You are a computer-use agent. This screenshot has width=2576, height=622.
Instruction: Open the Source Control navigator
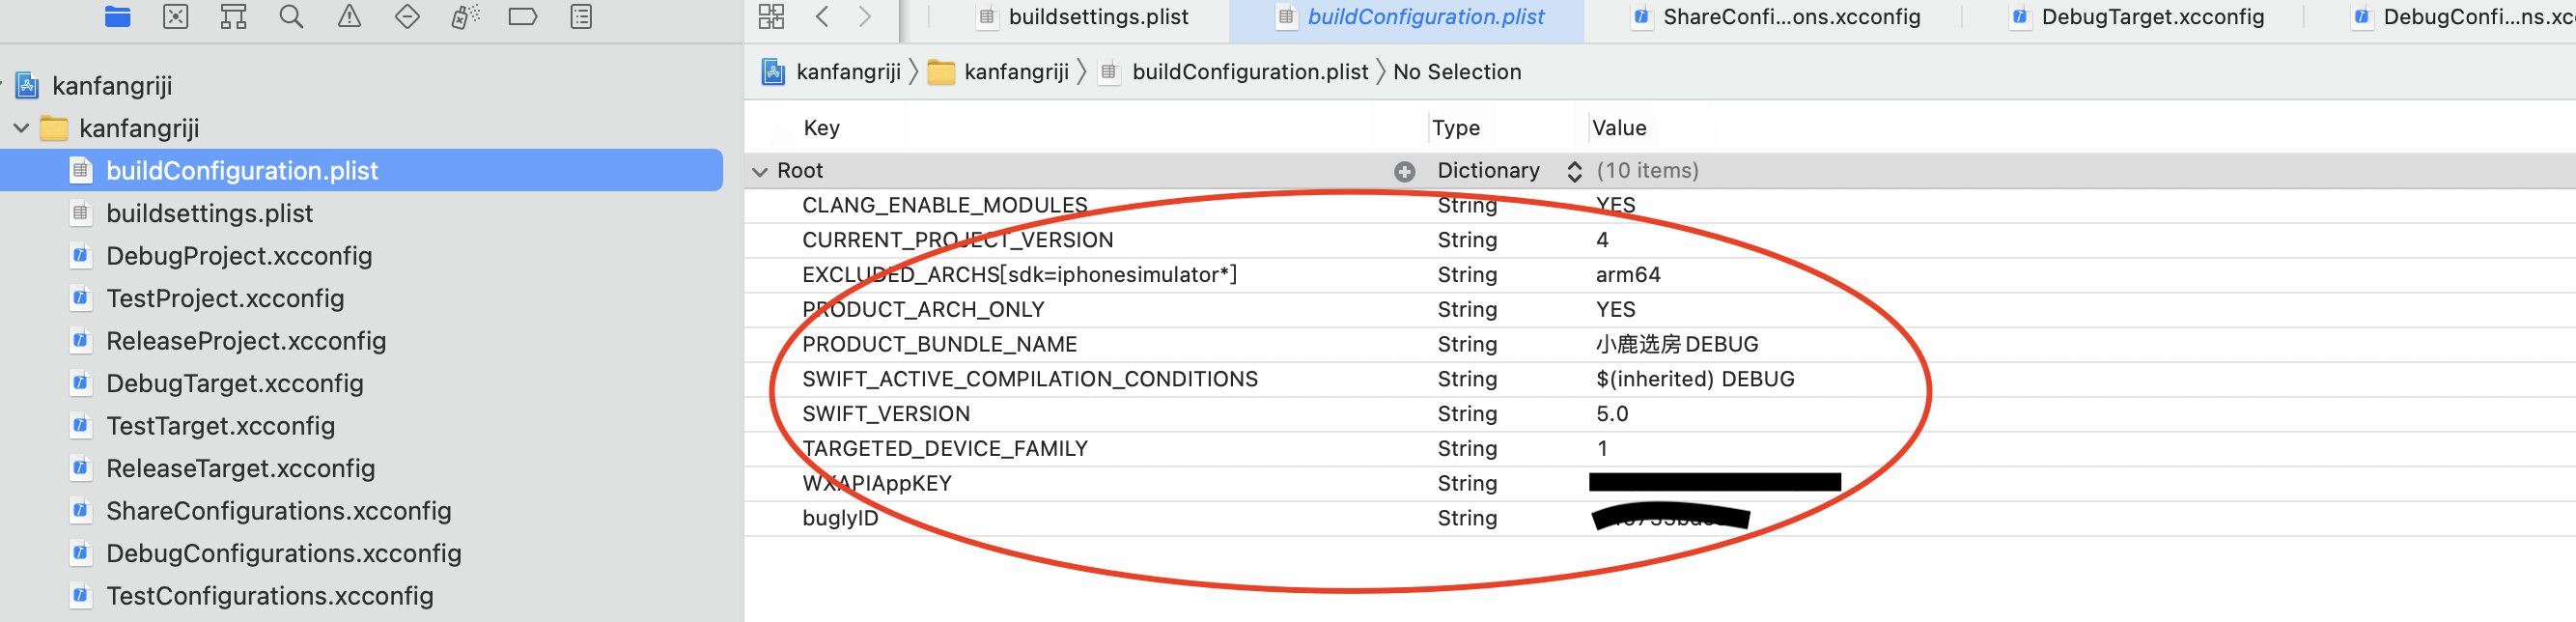coord(176,17)
